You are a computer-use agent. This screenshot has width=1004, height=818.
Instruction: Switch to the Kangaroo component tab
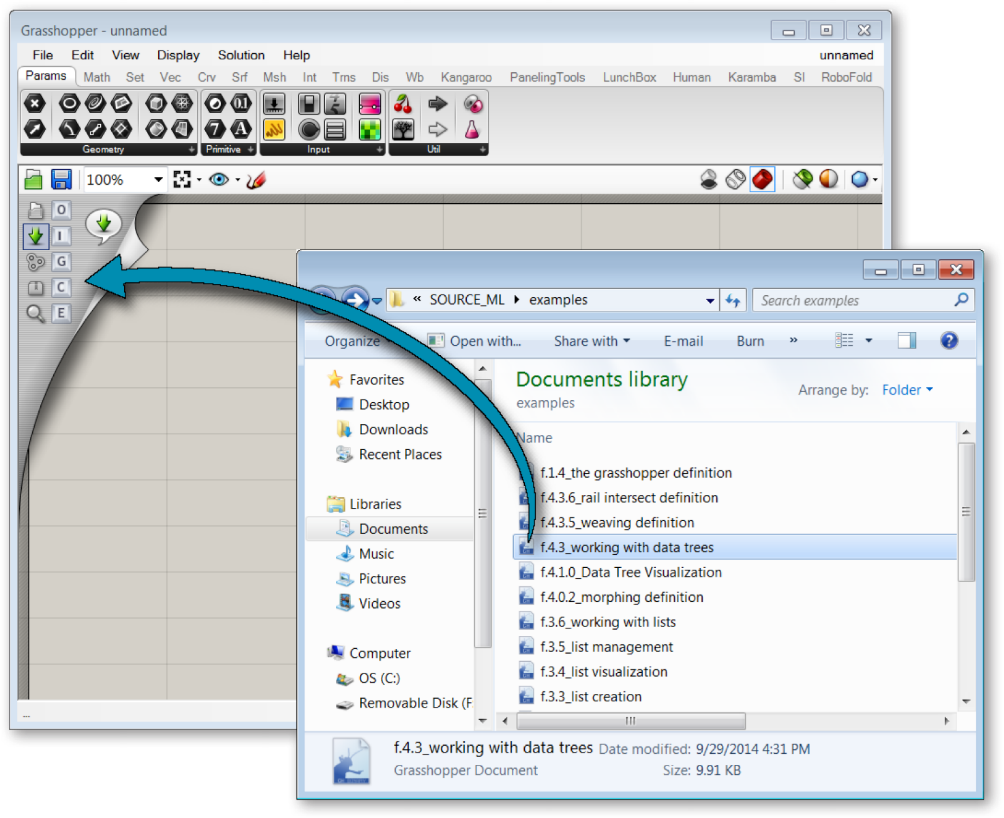coord(466,77)
